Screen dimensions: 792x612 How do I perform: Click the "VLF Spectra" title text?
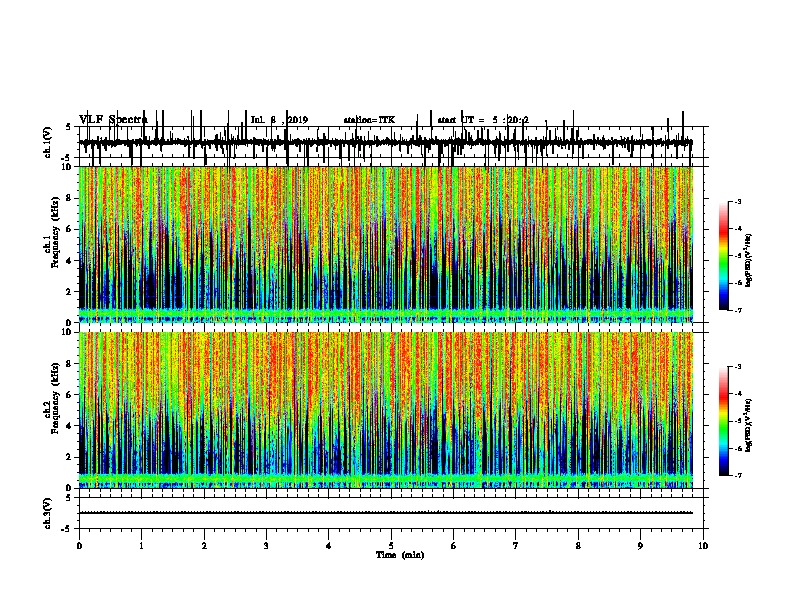[113, 120]
